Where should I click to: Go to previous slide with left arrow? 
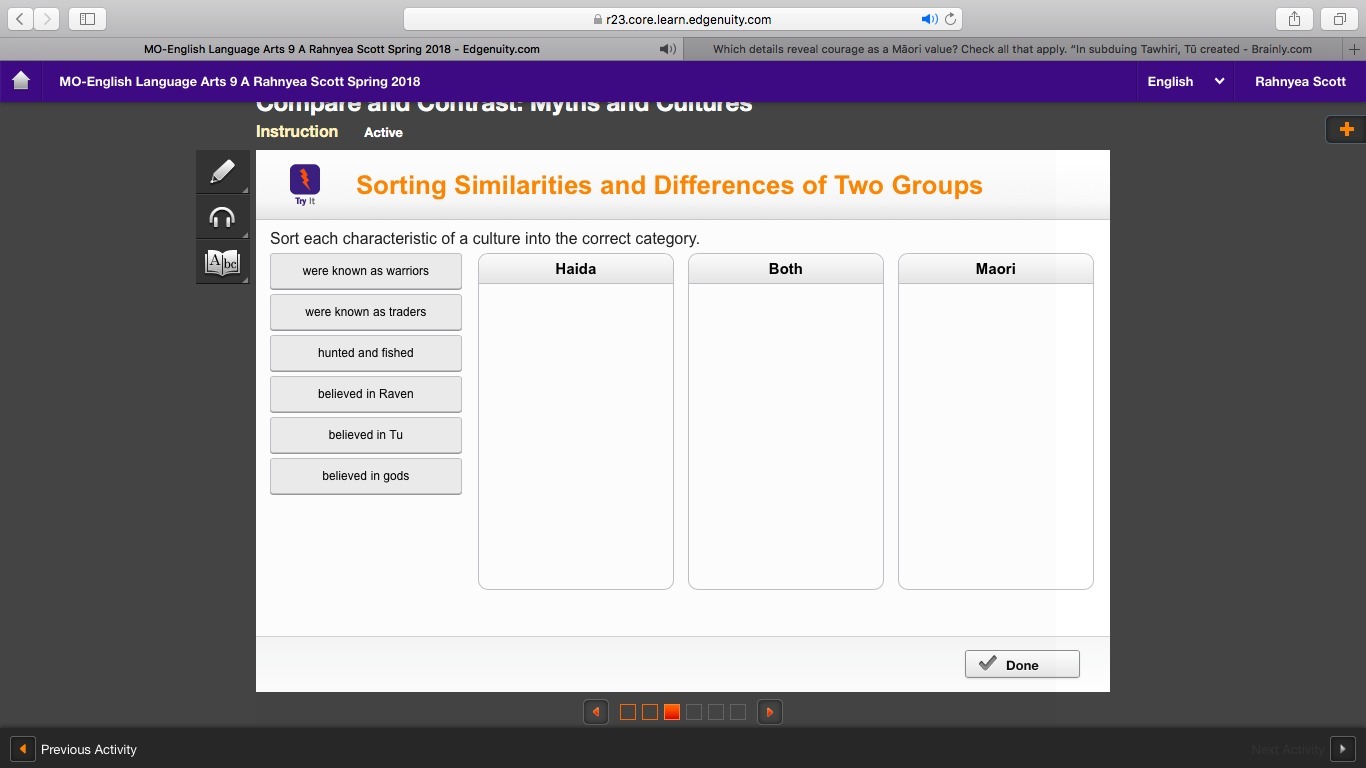point(596,712)
